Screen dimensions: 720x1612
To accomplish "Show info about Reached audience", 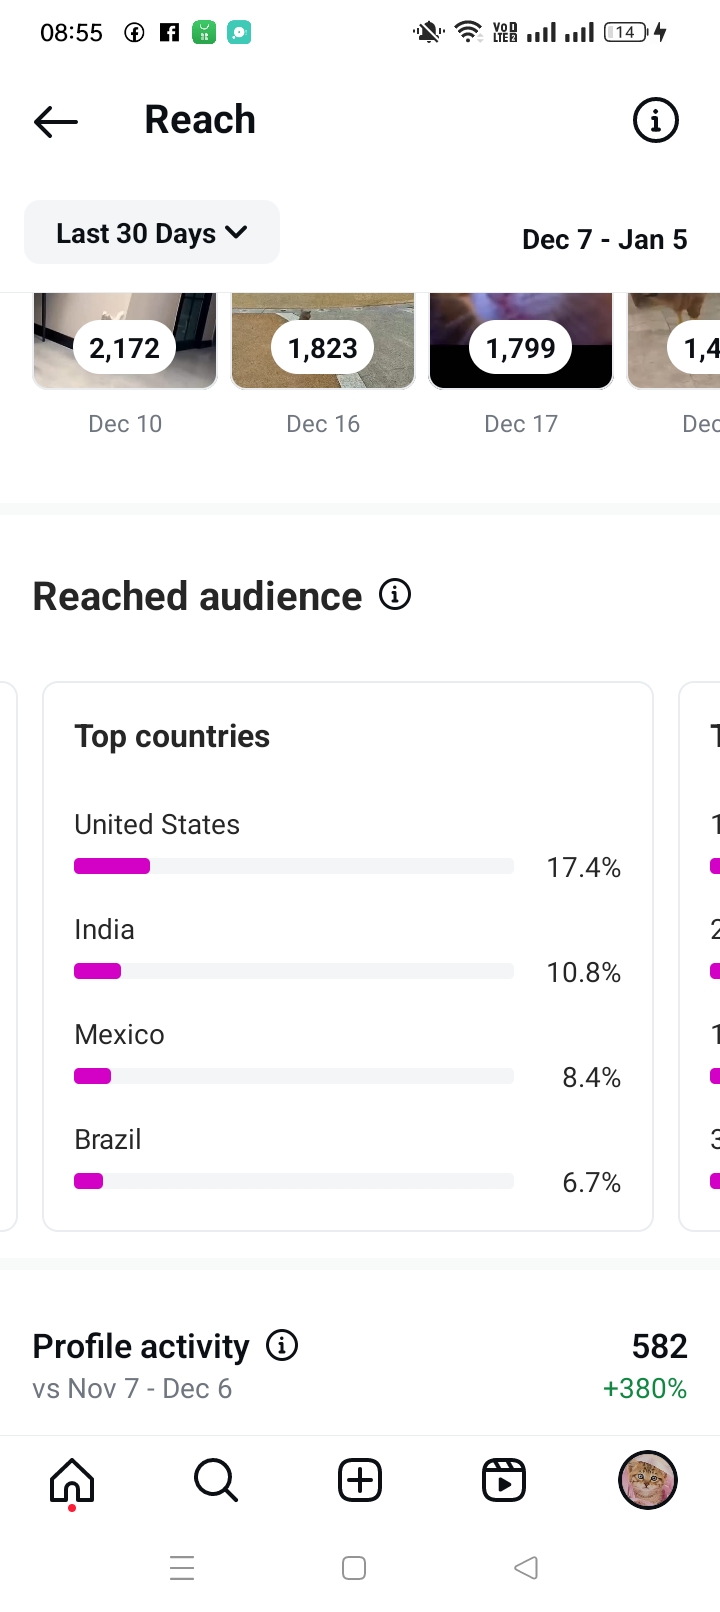I will [395, 595].
